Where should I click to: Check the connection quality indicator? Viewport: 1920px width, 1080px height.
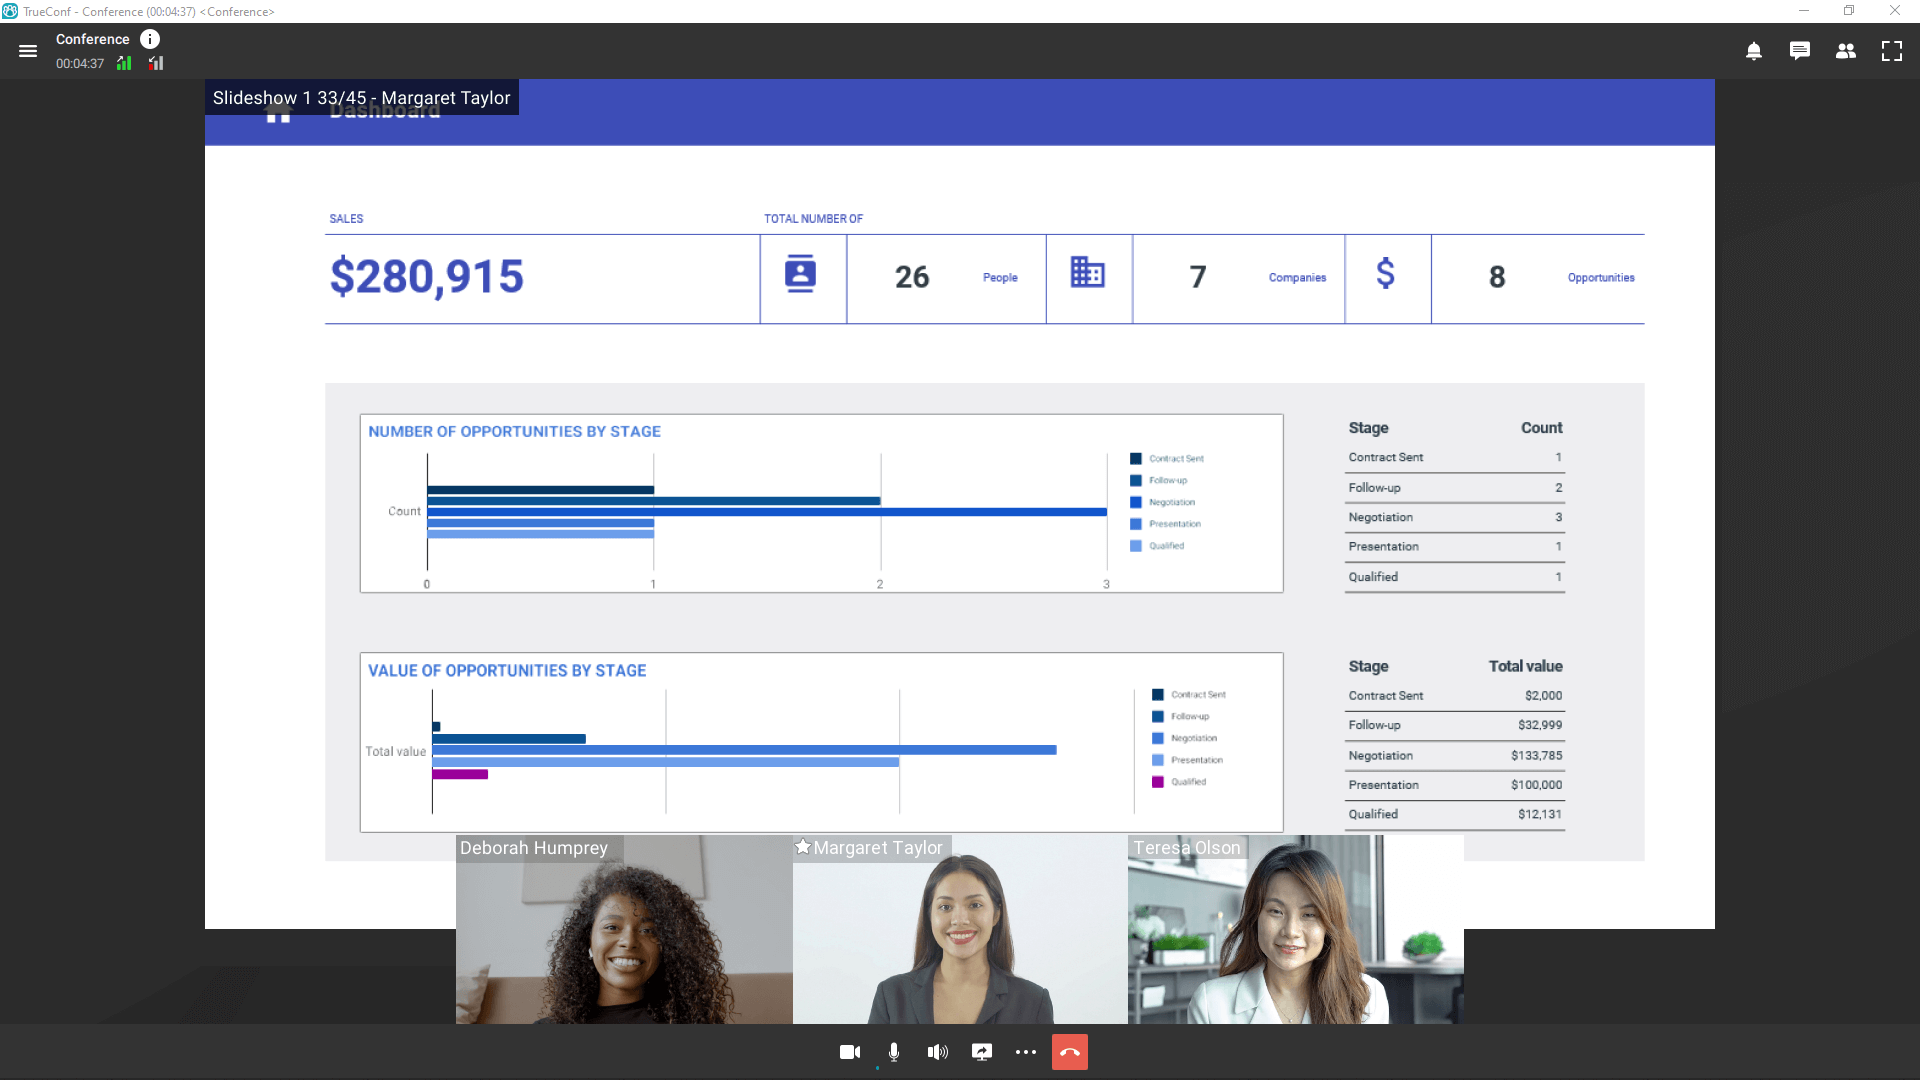(124, 62)
